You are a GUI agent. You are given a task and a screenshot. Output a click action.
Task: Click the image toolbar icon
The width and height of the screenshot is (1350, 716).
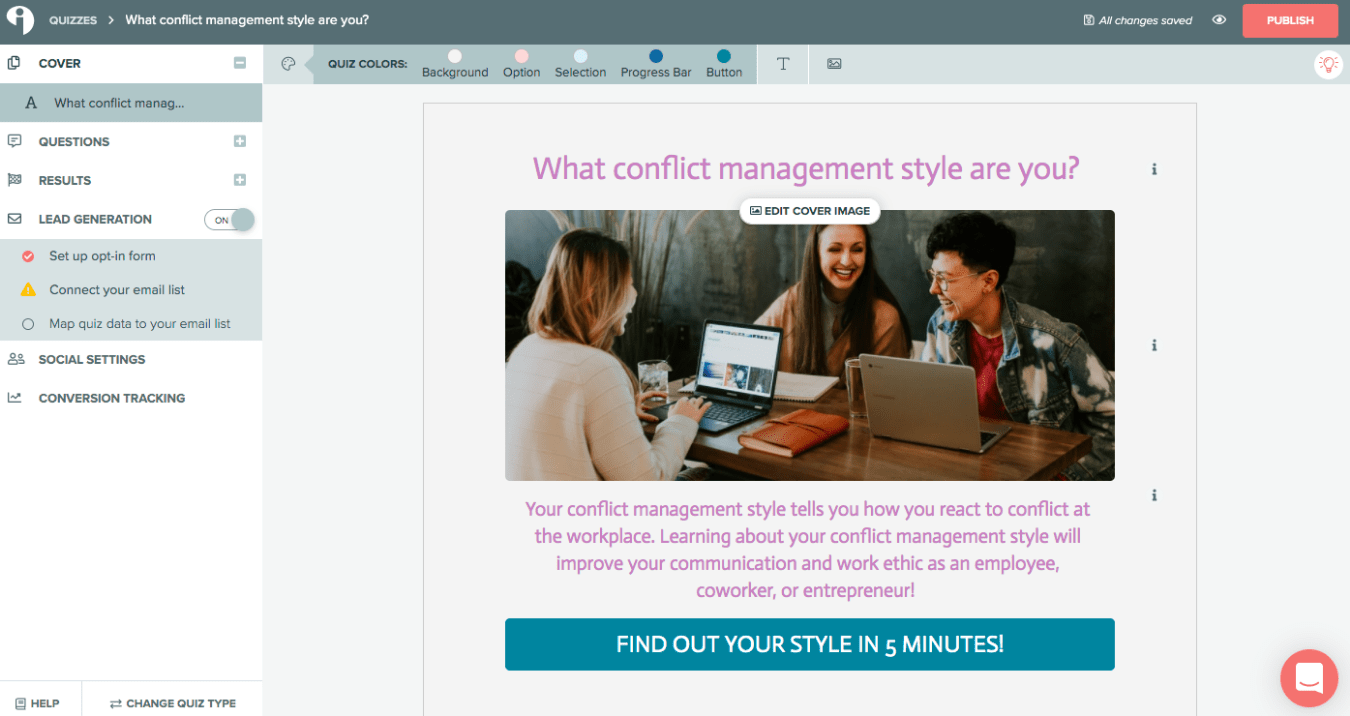[x=834, y=64]
